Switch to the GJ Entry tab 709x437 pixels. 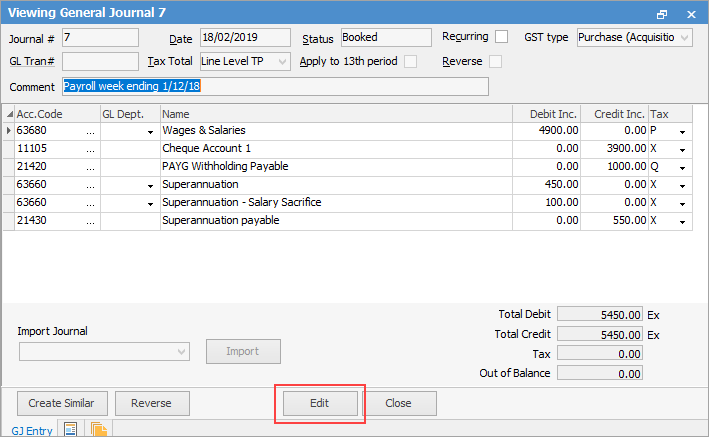click(32, 431)
